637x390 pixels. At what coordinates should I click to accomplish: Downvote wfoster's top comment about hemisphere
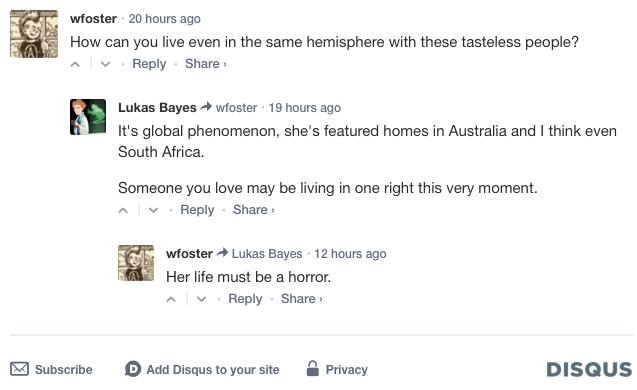[x=106, y=64]
